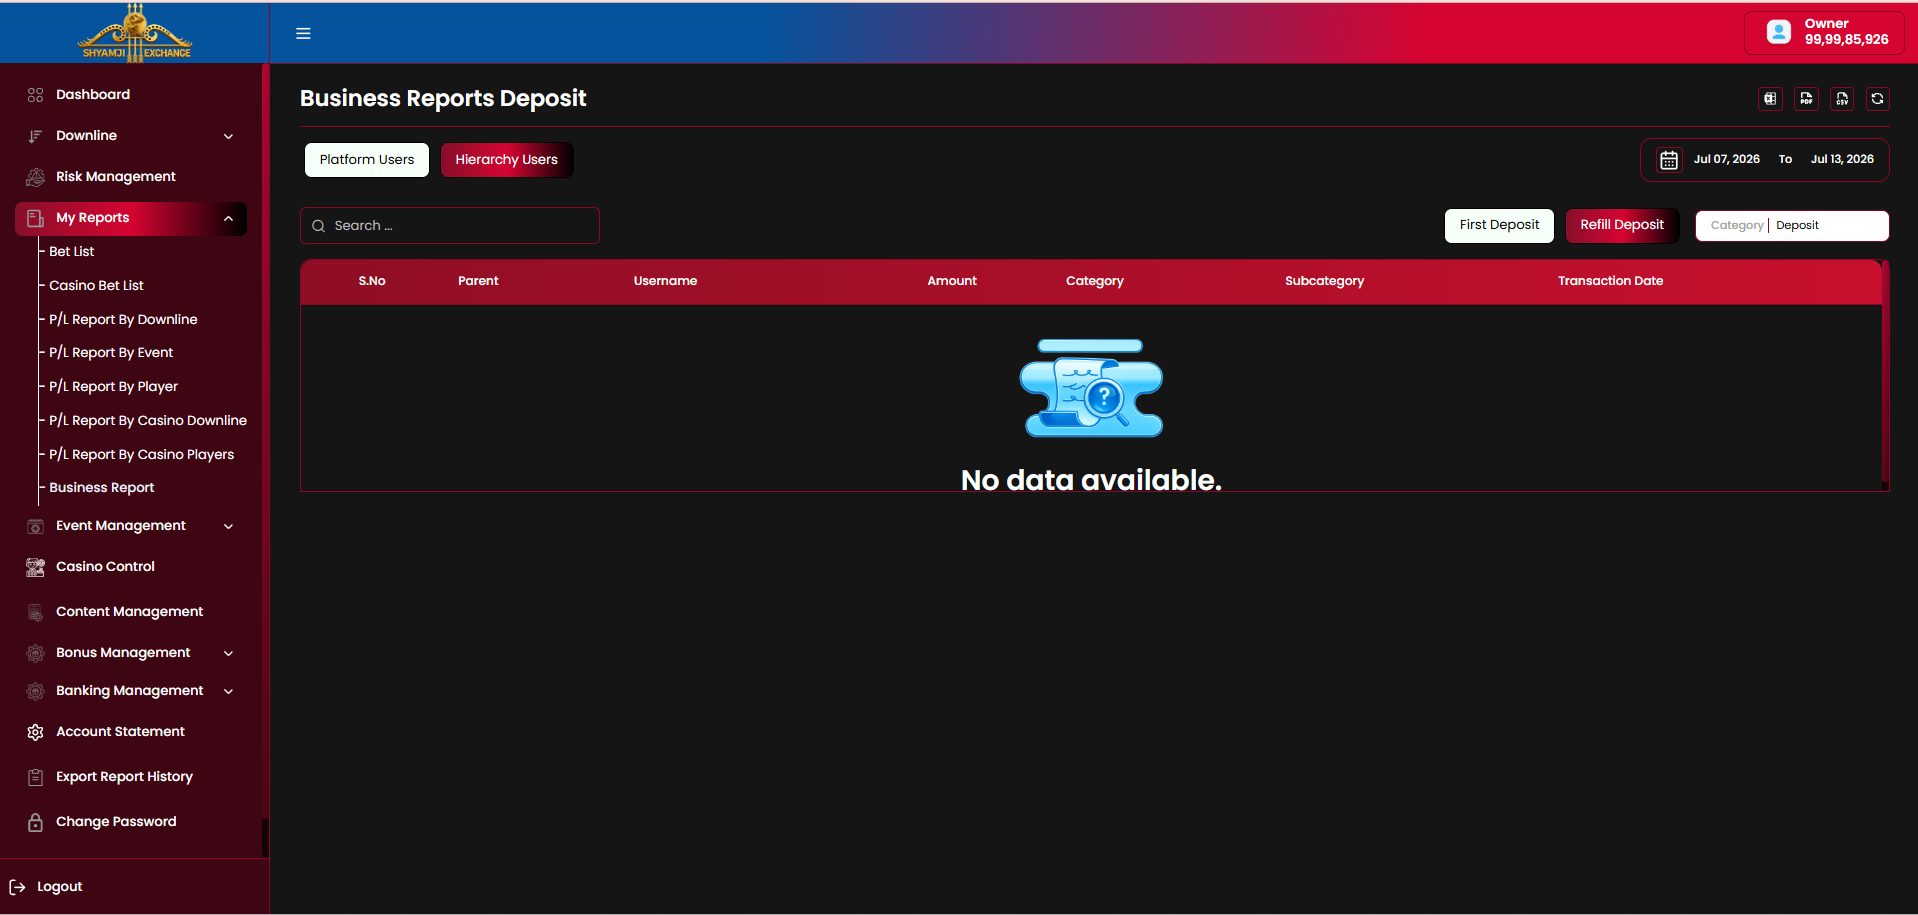Click the Event Management sidebar icon
This screenshot has width=1918, height=915.
(x=35, y=526)
